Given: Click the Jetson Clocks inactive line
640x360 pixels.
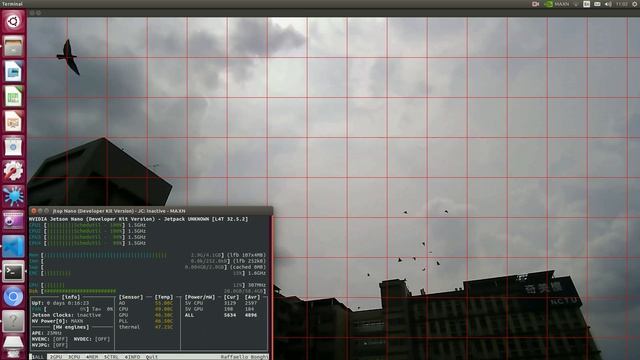Looking at the screenshot, I should [66, 315].
